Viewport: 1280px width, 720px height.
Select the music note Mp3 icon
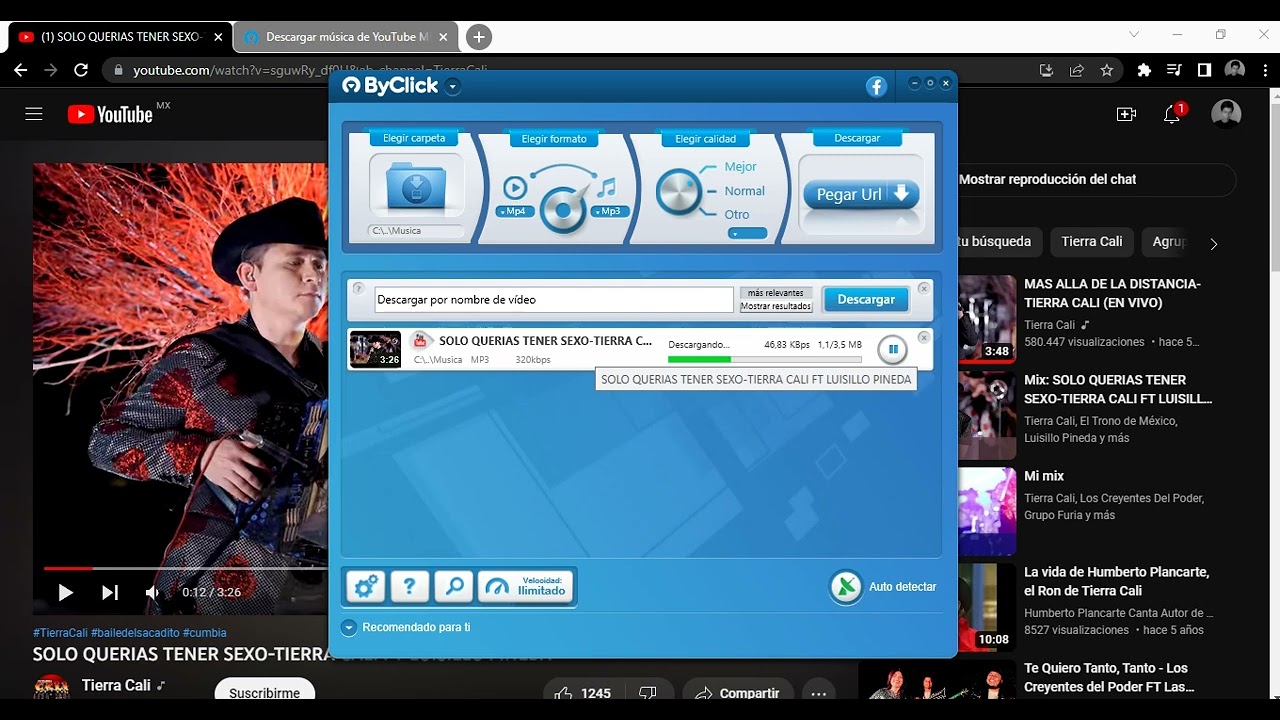(606, 187)
